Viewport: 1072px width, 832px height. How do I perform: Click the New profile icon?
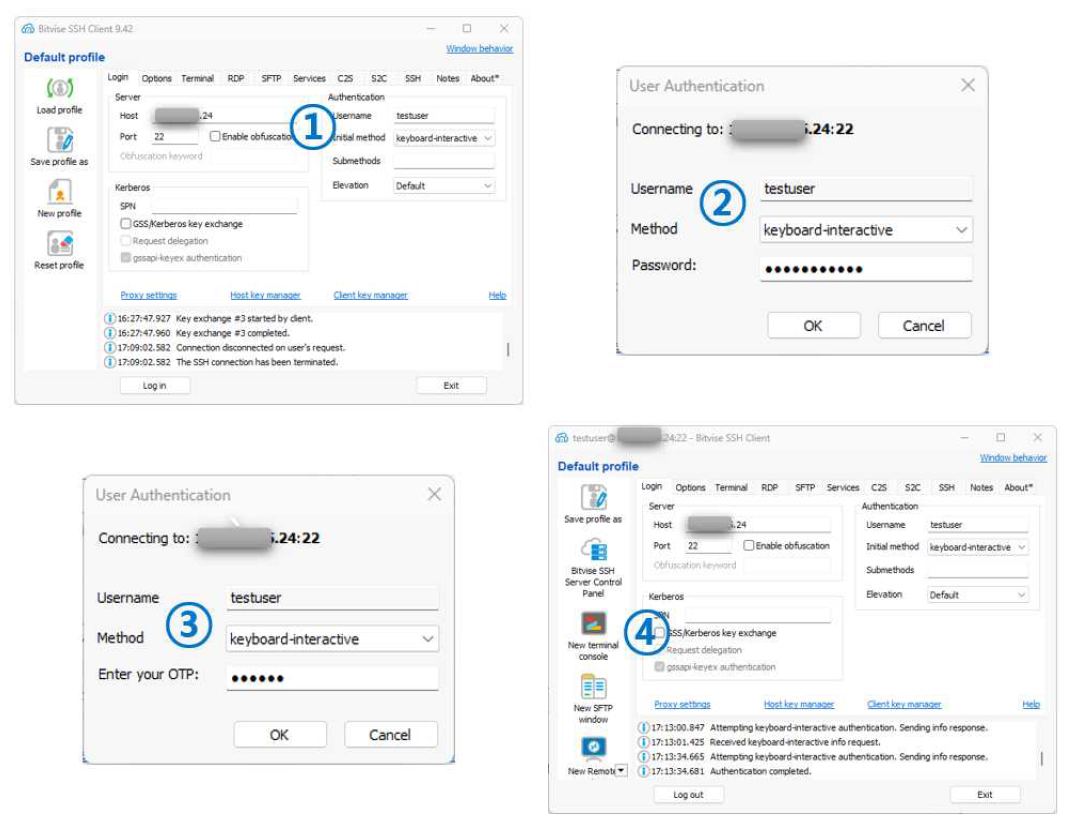[60, 192]
